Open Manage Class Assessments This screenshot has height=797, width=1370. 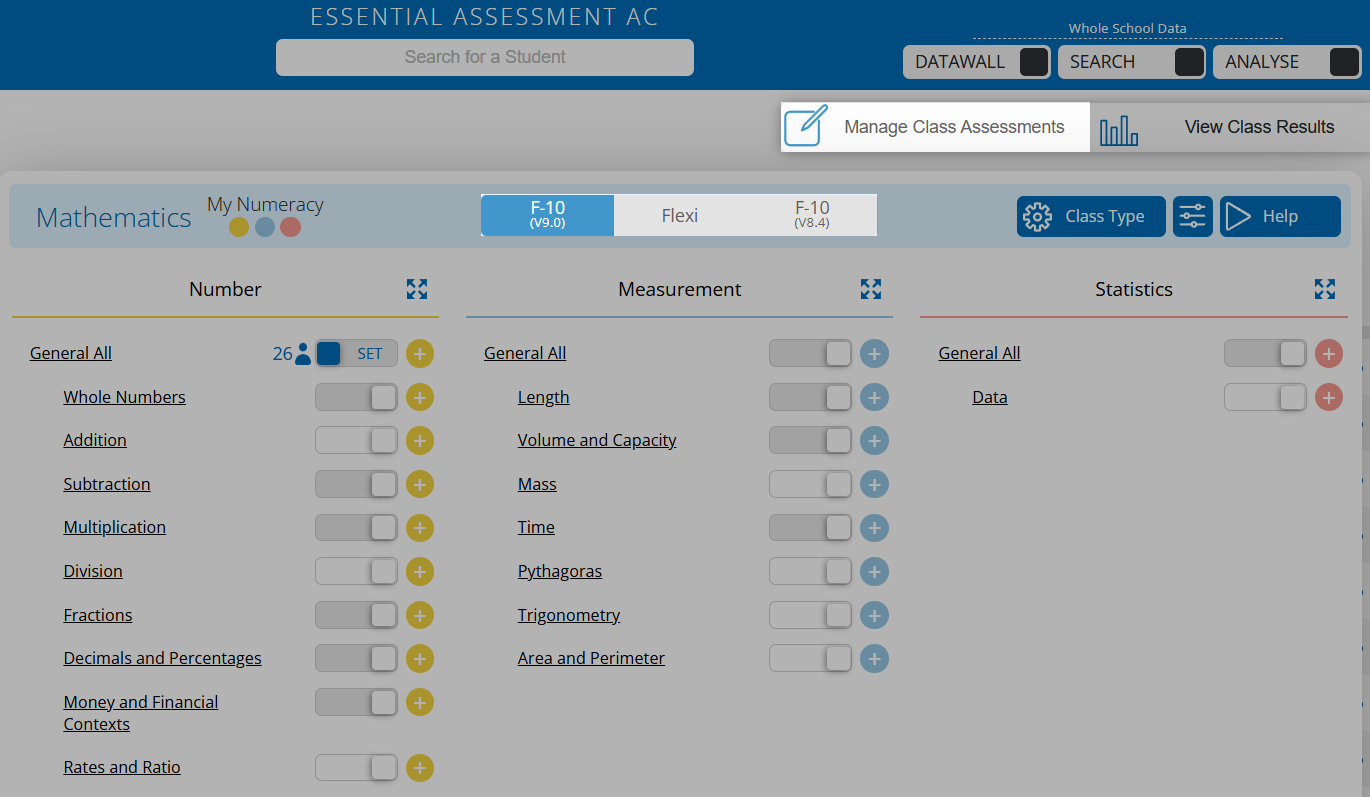(x=935, y=127)
